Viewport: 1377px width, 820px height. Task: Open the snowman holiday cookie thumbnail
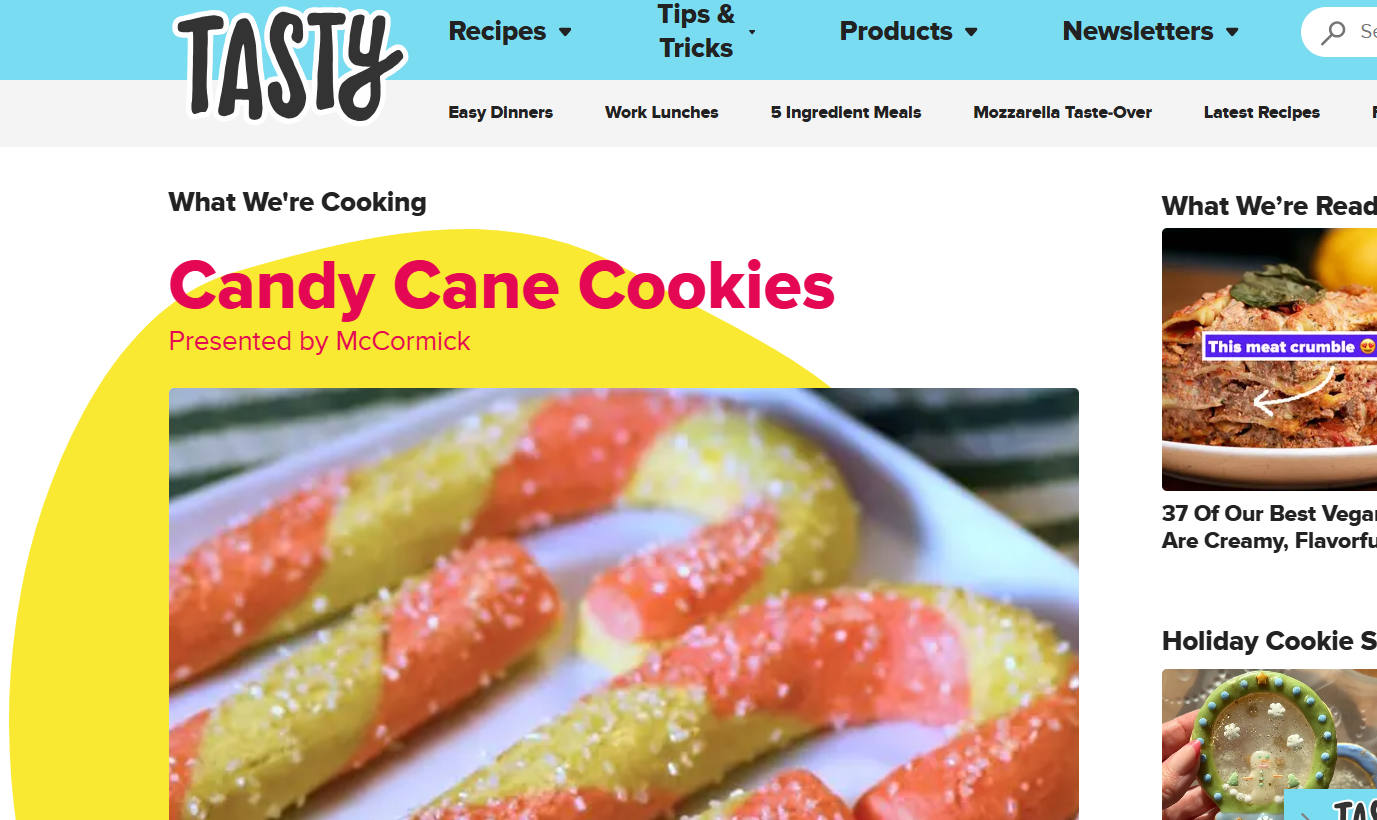pos(1269,744)
